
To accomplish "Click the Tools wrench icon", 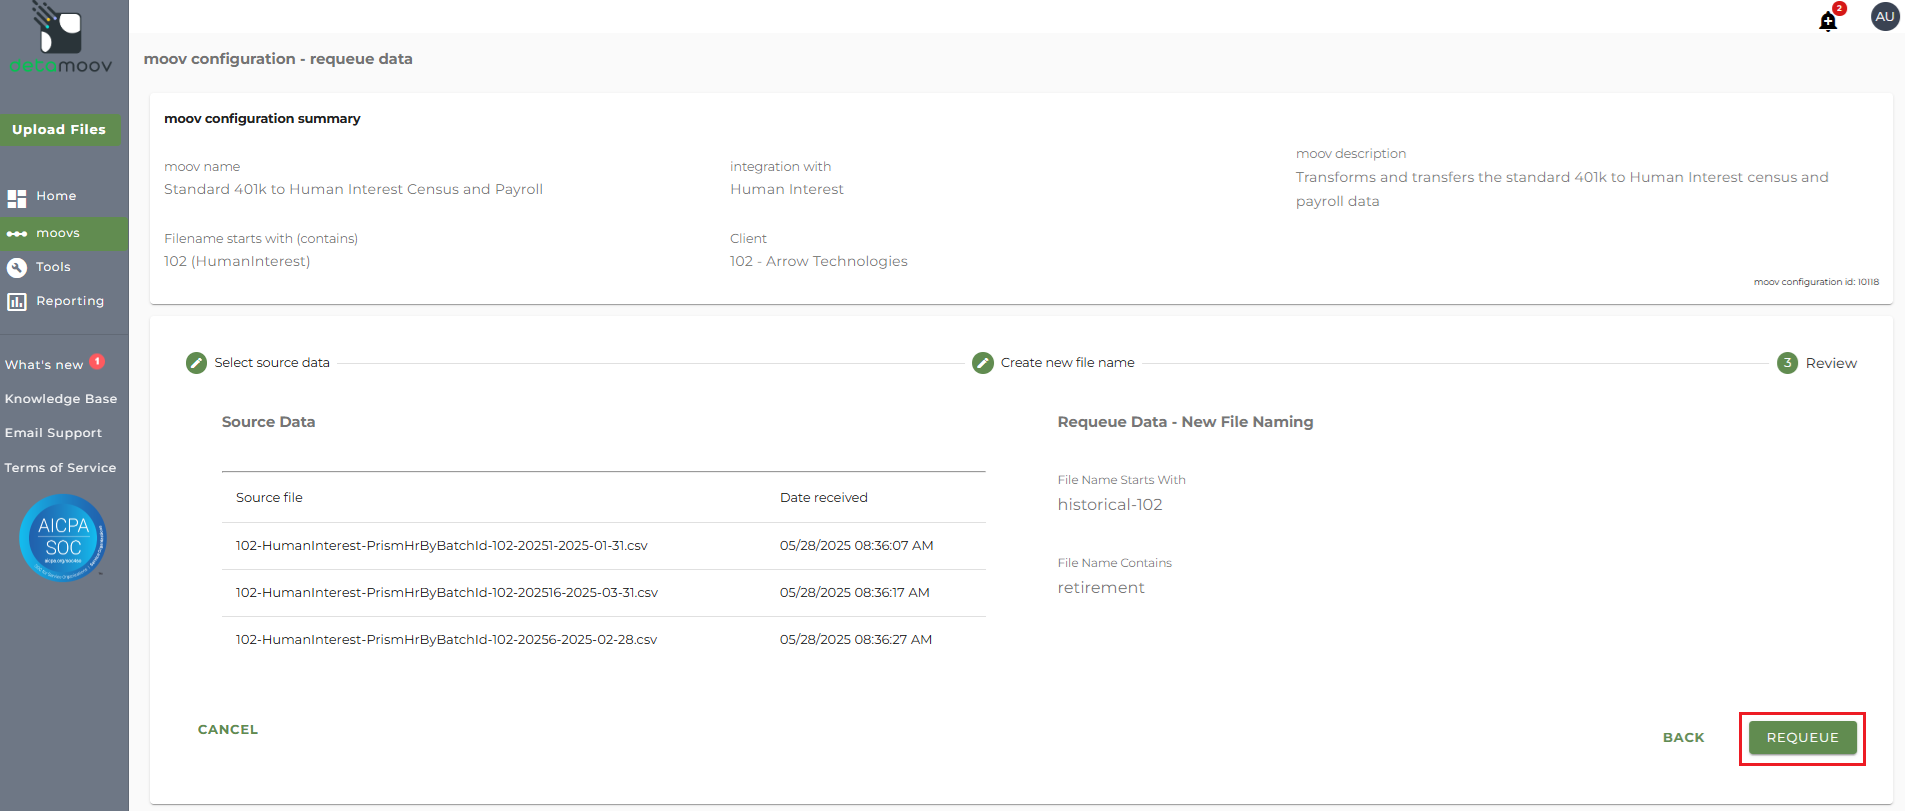I will pyautogui.click(x=17, y=267).
